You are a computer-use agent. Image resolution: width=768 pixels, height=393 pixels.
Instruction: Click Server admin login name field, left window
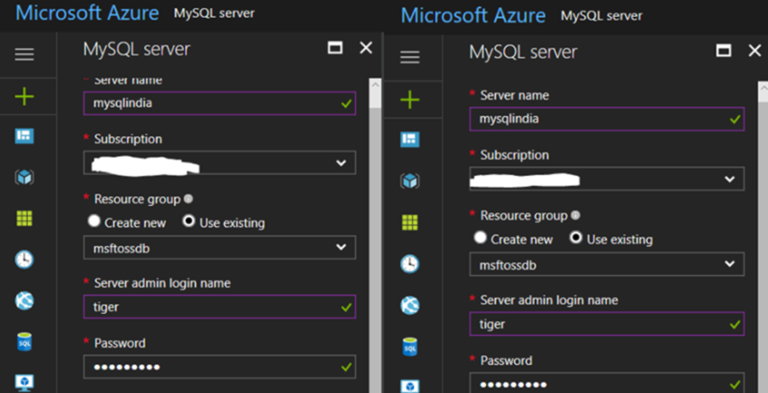point(219,307)
